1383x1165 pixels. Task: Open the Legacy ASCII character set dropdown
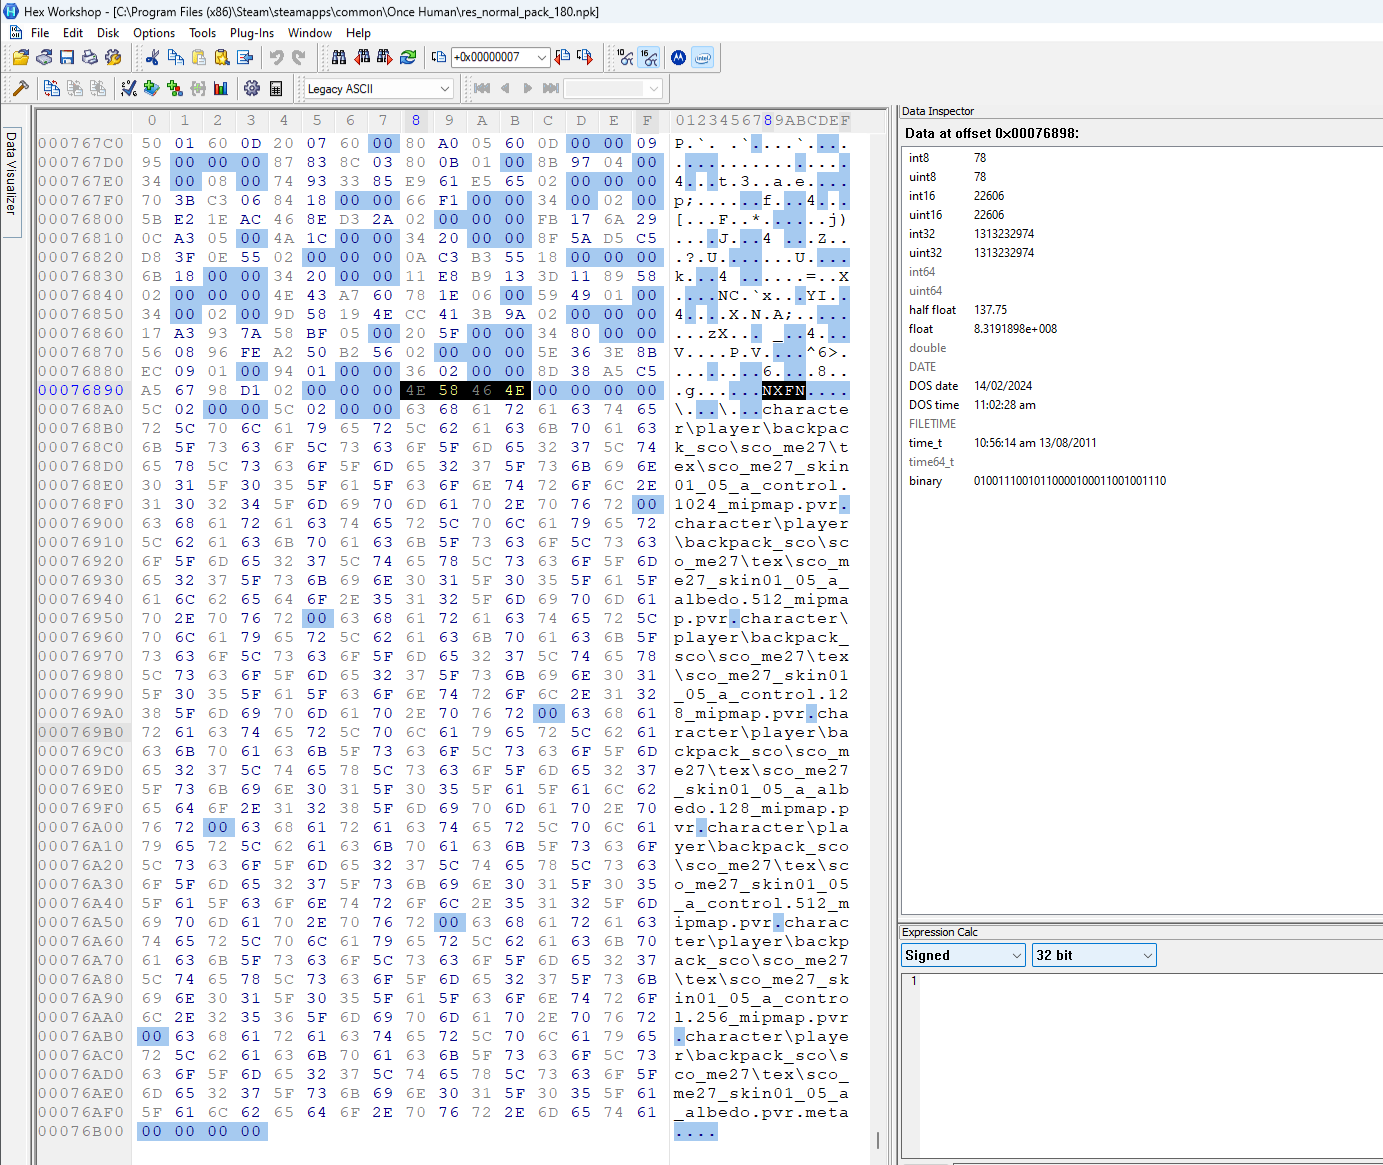pos(444,89)
